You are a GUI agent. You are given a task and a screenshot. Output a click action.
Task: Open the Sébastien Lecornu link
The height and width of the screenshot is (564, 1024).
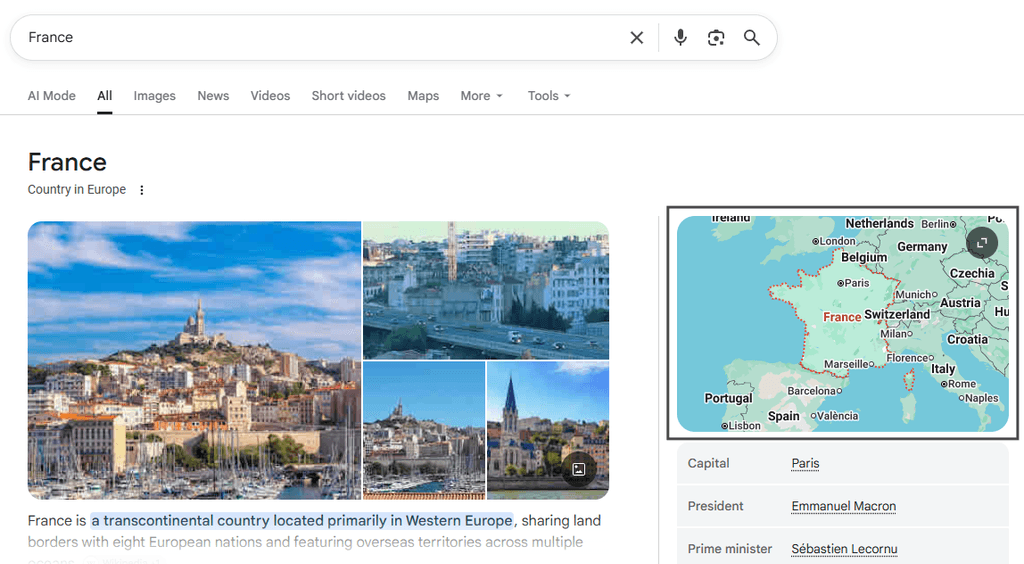click(844, 549)
